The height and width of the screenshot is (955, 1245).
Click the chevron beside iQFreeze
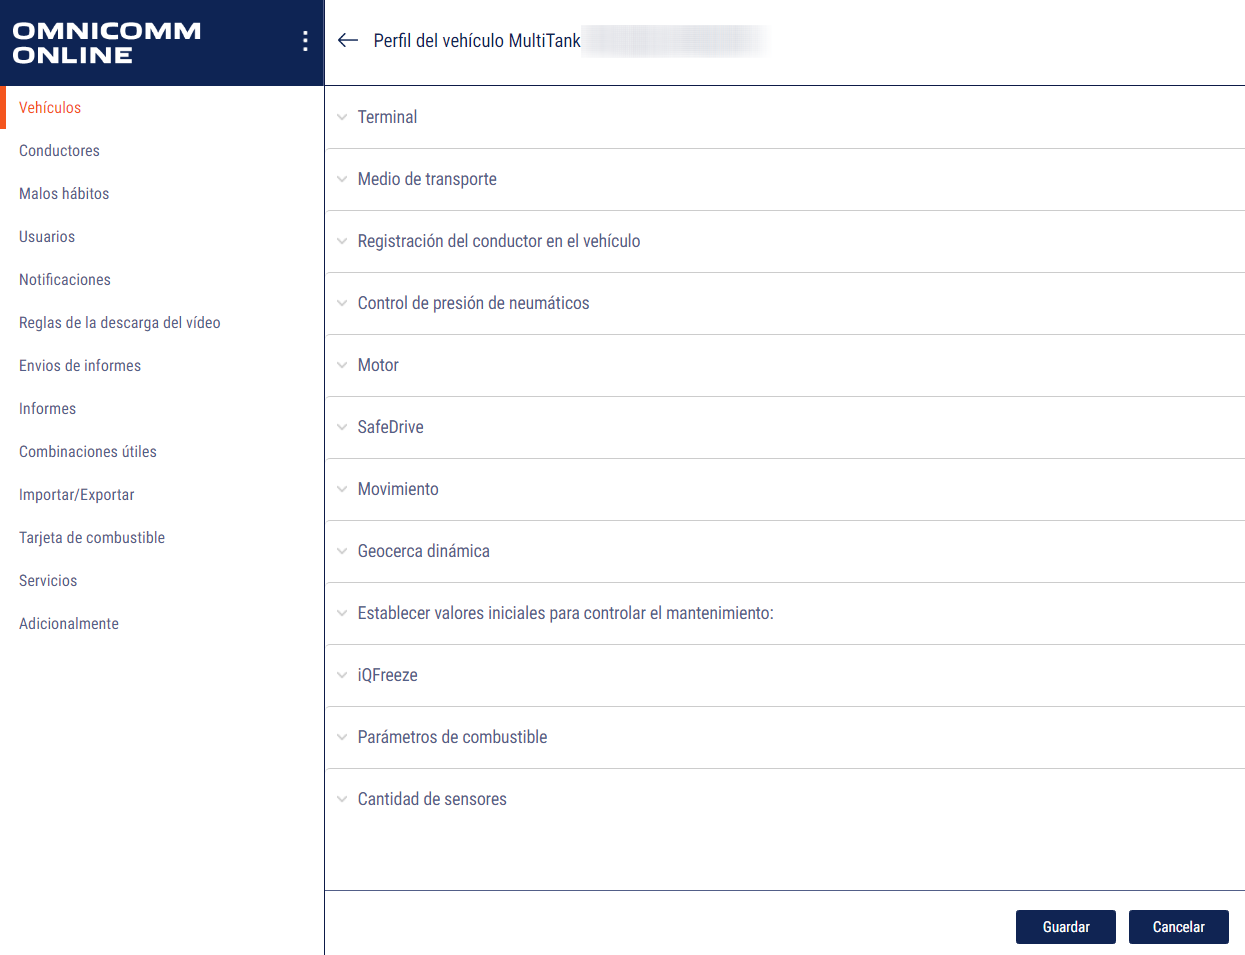[x=343, y=675]
